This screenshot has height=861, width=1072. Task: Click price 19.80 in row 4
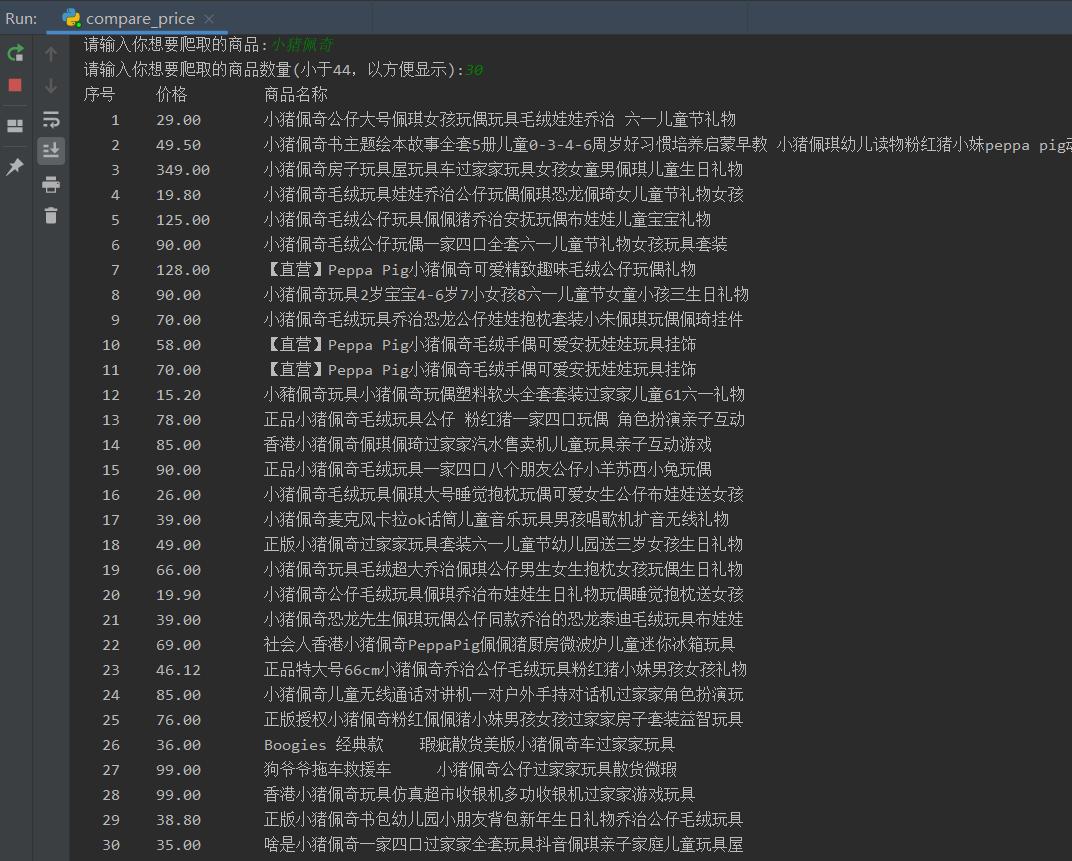coord(178,195)
